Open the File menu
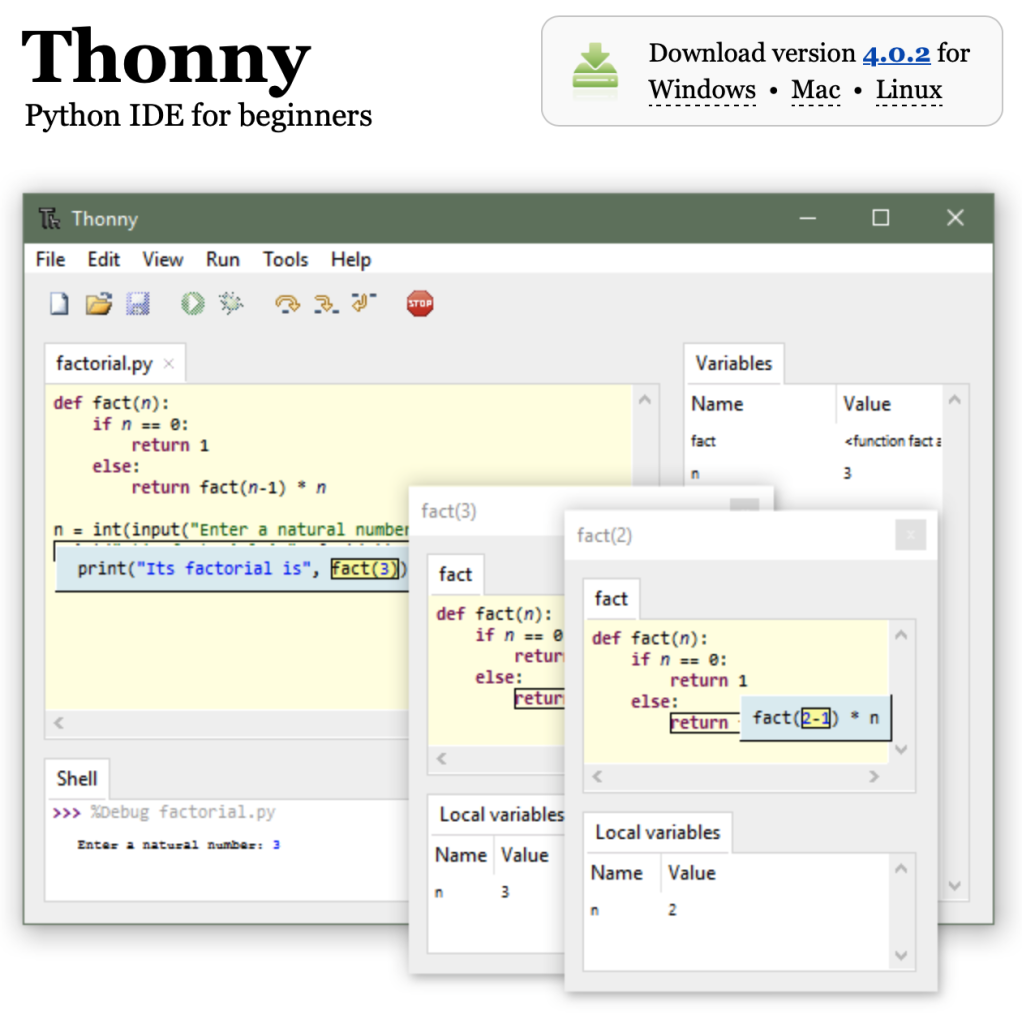The image size is (1022, 1024). pyautogui.click(x=50, y=260)
